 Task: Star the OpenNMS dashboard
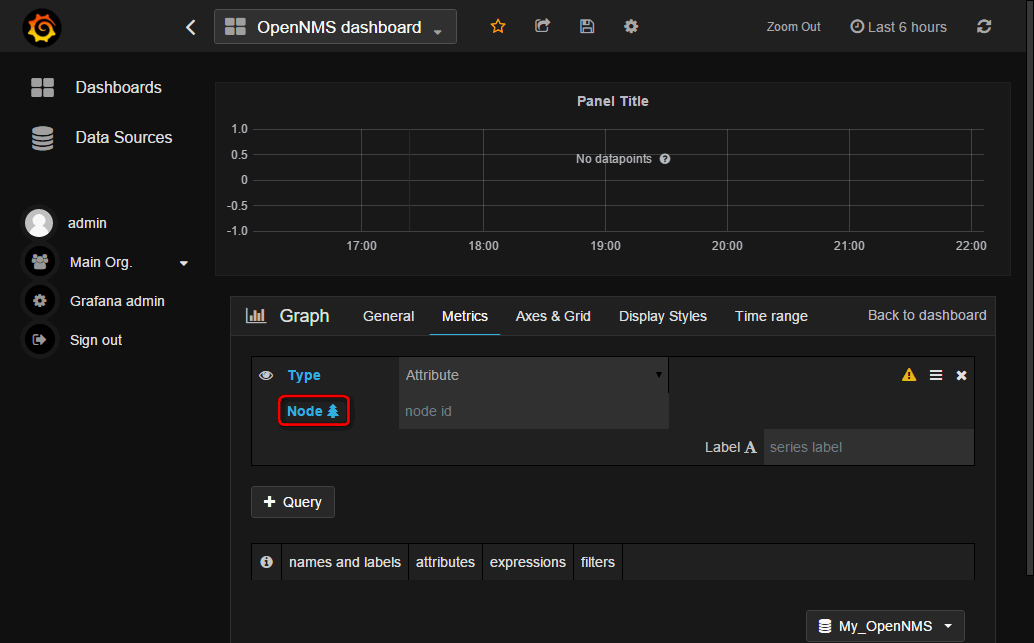(498, 26)
